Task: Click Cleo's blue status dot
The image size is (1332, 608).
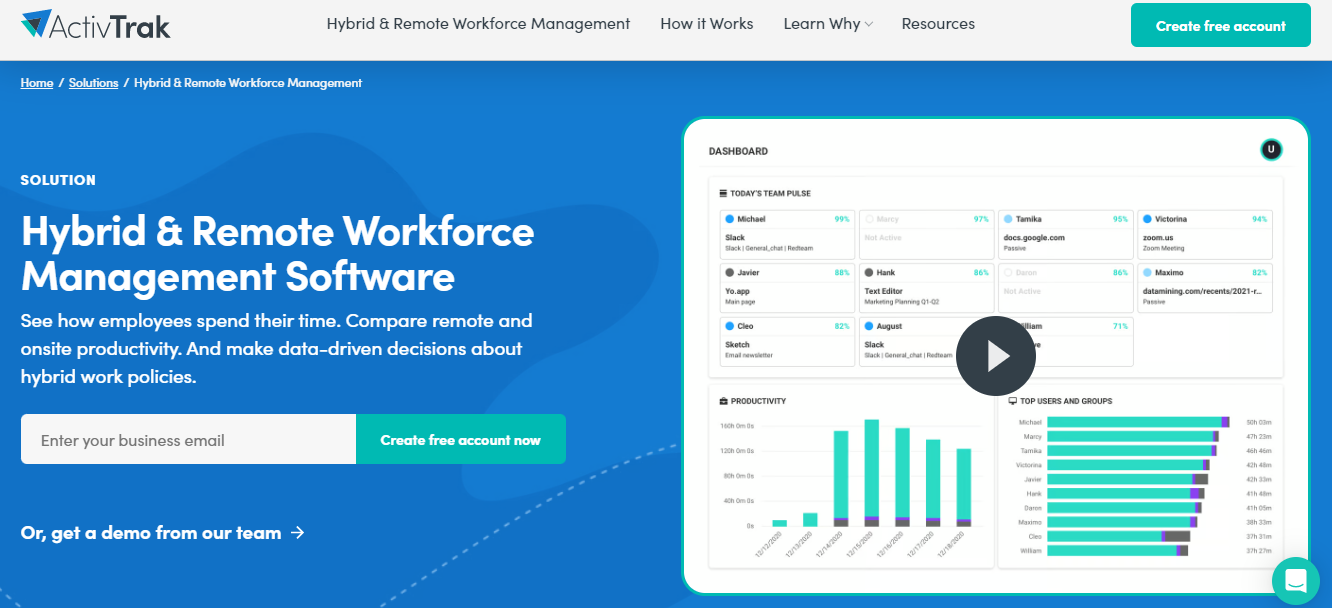Action: tap(730, 326)
